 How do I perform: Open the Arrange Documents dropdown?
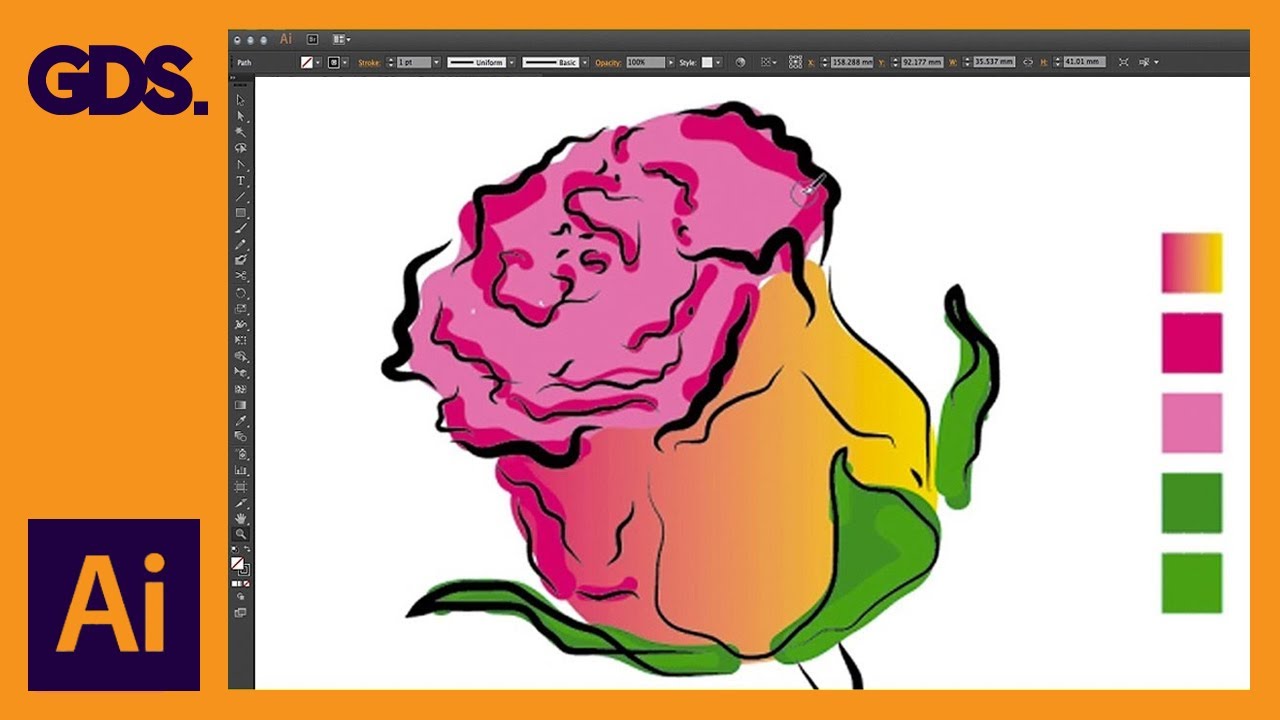[x=341, y=39]
